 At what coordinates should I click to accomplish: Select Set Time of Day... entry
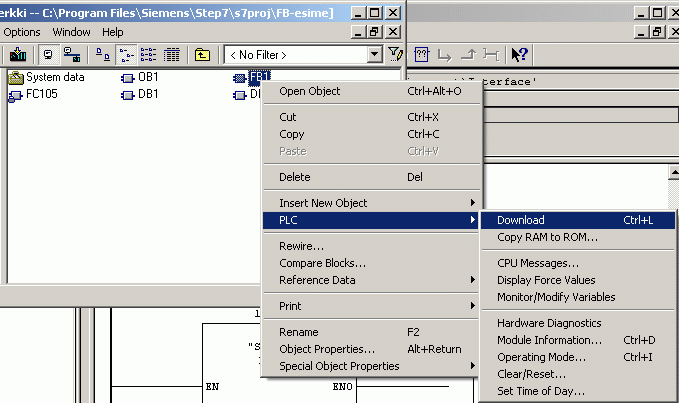(x=578, y=391)
